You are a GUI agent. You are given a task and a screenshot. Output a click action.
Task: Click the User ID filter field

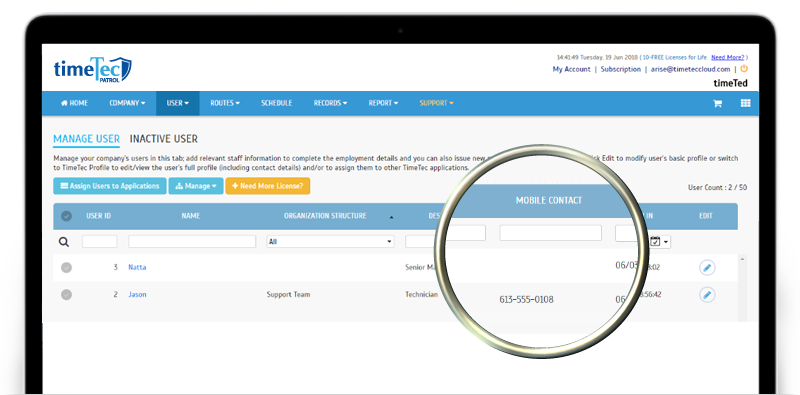click(99, 242)
